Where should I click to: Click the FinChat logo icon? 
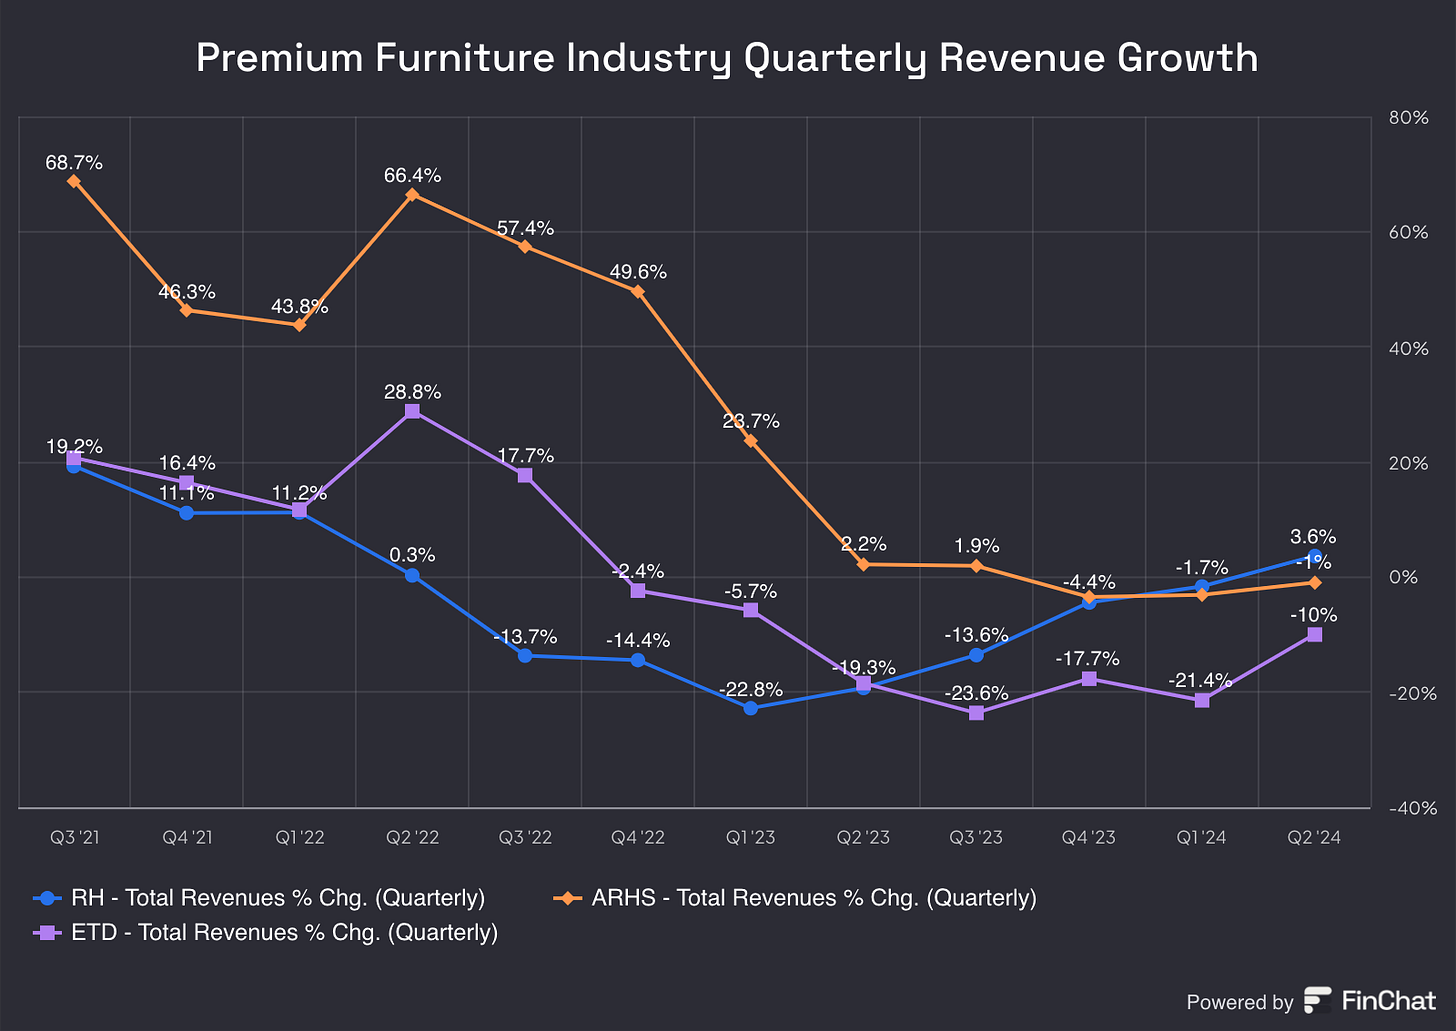pyautogui.click(x=1318, y=1000)
